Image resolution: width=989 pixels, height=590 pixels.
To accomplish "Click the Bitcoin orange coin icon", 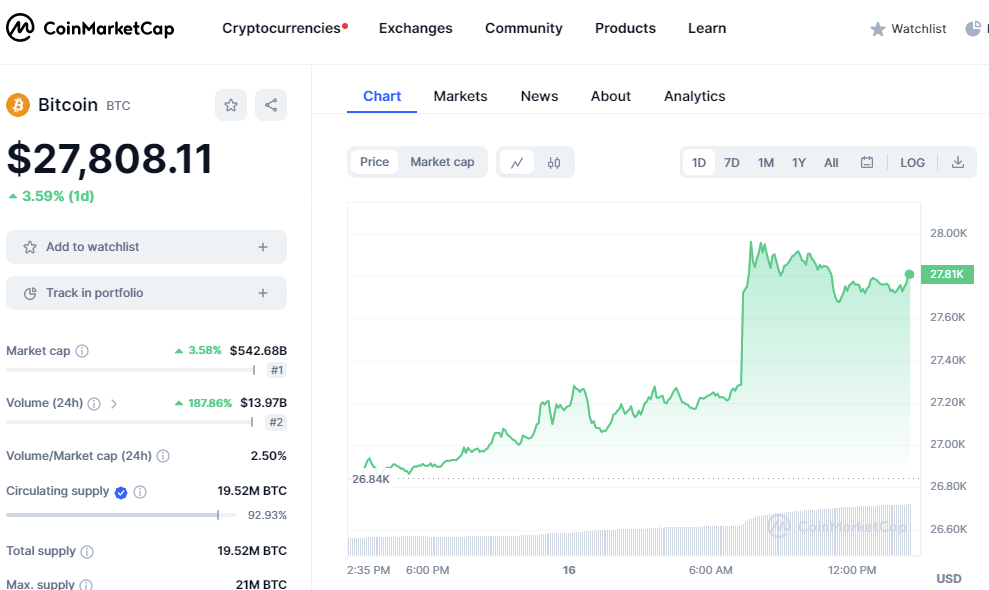I will (x=18, y=105).
